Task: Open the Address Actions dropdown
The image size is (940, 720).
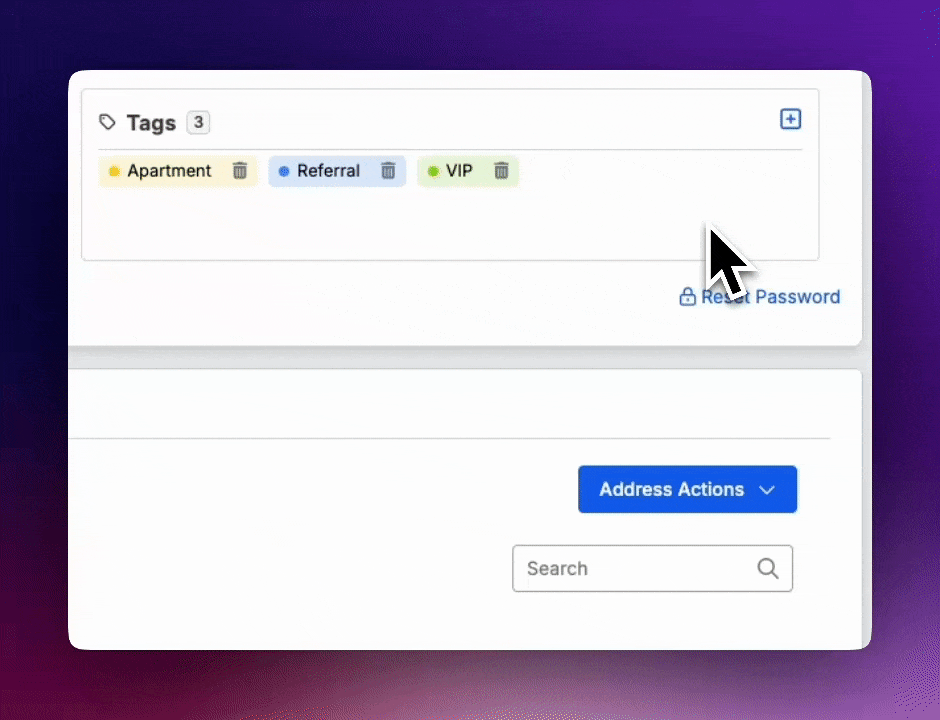Action: click(x=688, y=489)
